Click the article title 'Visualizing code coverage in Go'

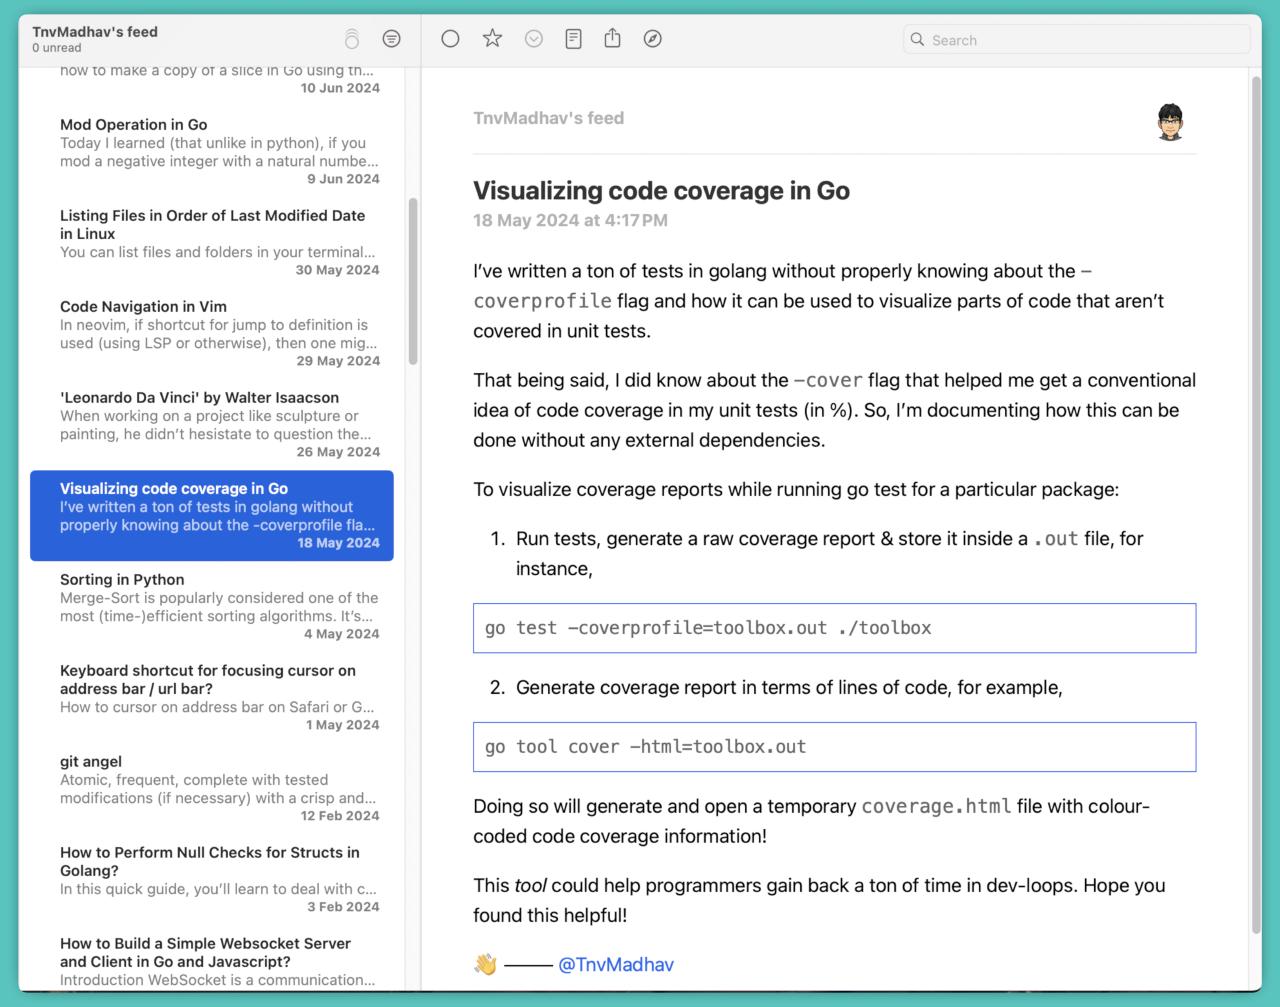pyautogui.click(x=661, y=191)
